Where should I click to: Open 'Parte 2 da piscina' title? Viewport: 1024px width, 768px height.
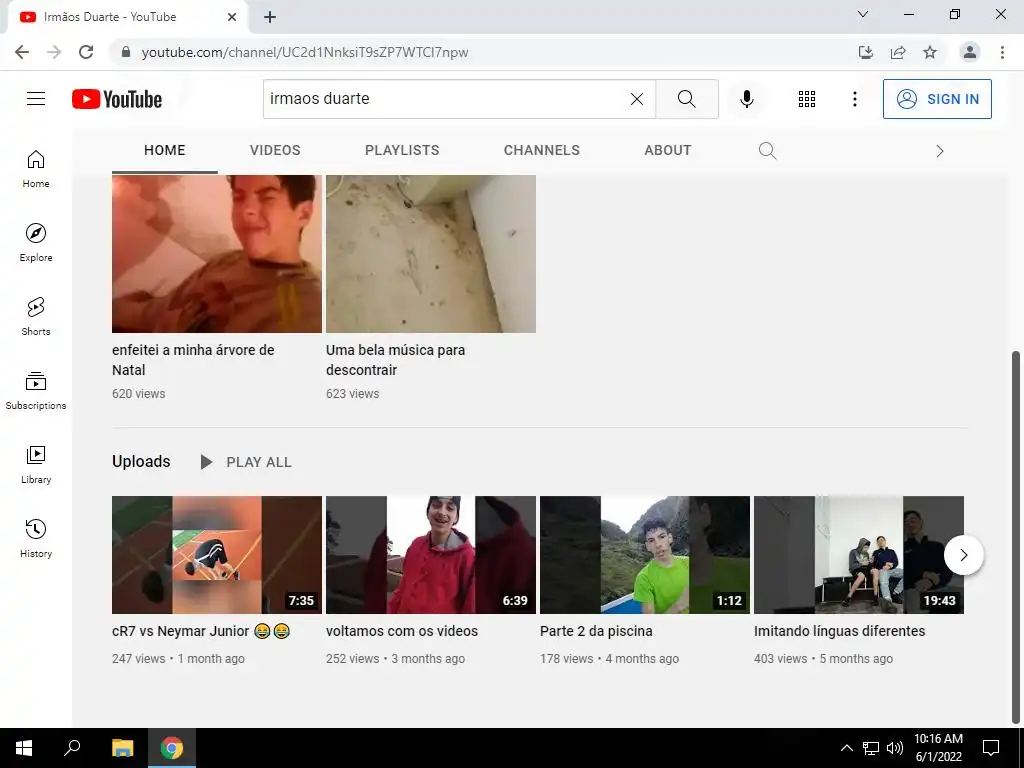(596, 632)
